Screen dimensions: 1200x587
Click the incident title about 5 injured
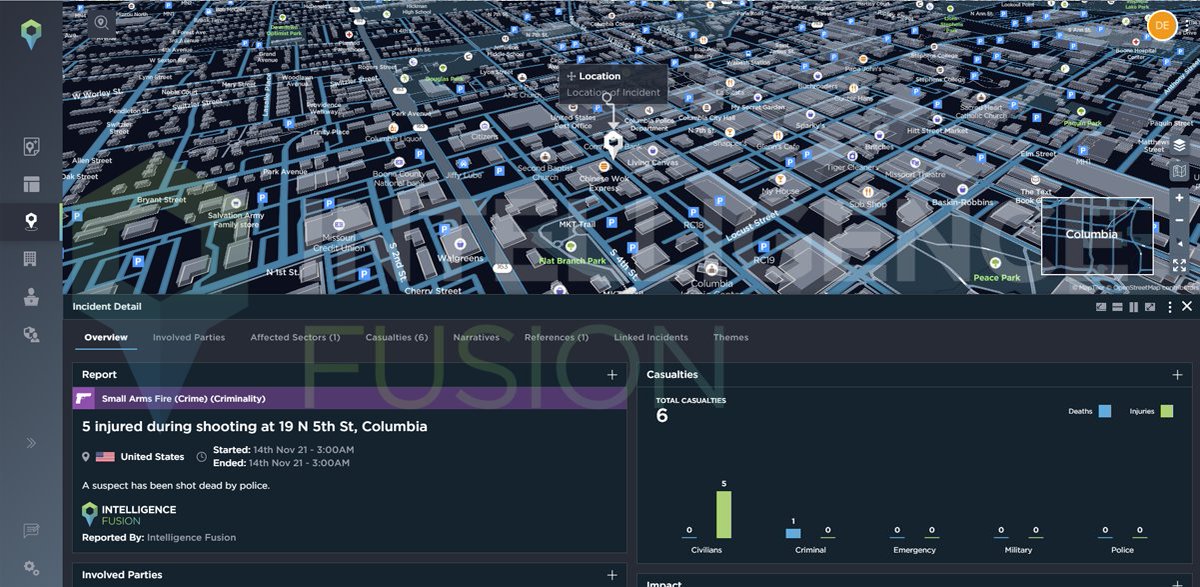pyautogui.click(x=255, y=426)
